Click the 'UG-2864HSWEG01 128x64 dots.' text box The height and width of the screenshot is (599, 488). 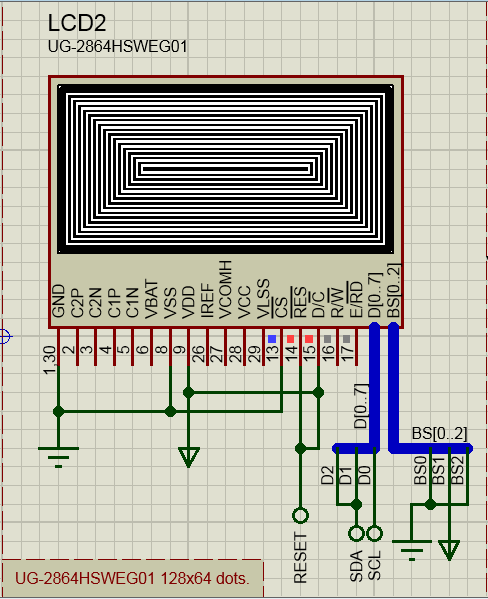(x=132, y=578)
